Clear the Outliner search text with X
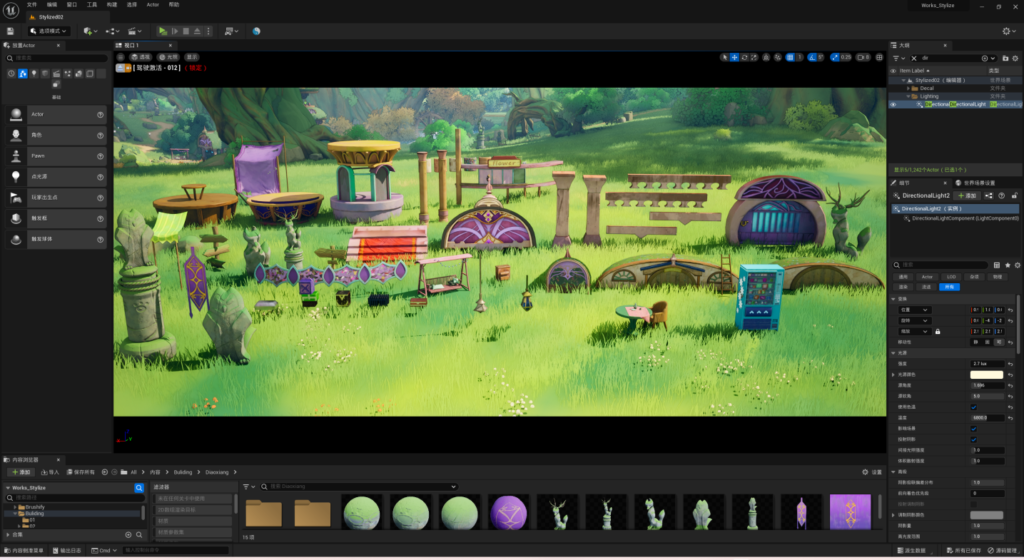The width and height of the screenshot is (1024, 560). point(914,58)
